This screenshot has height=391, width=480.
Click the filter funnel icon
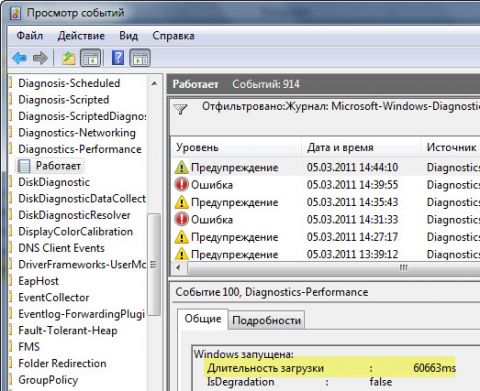[181, 109]
